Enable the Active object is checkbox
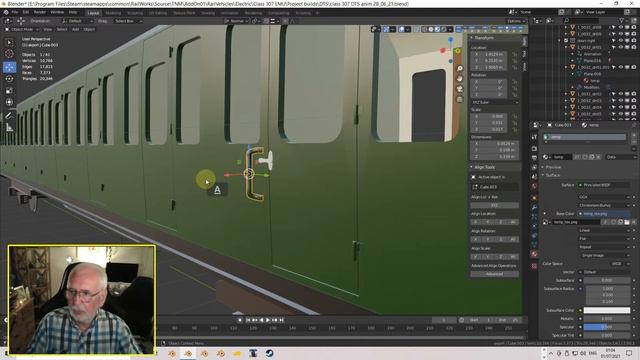 [473, 177]
